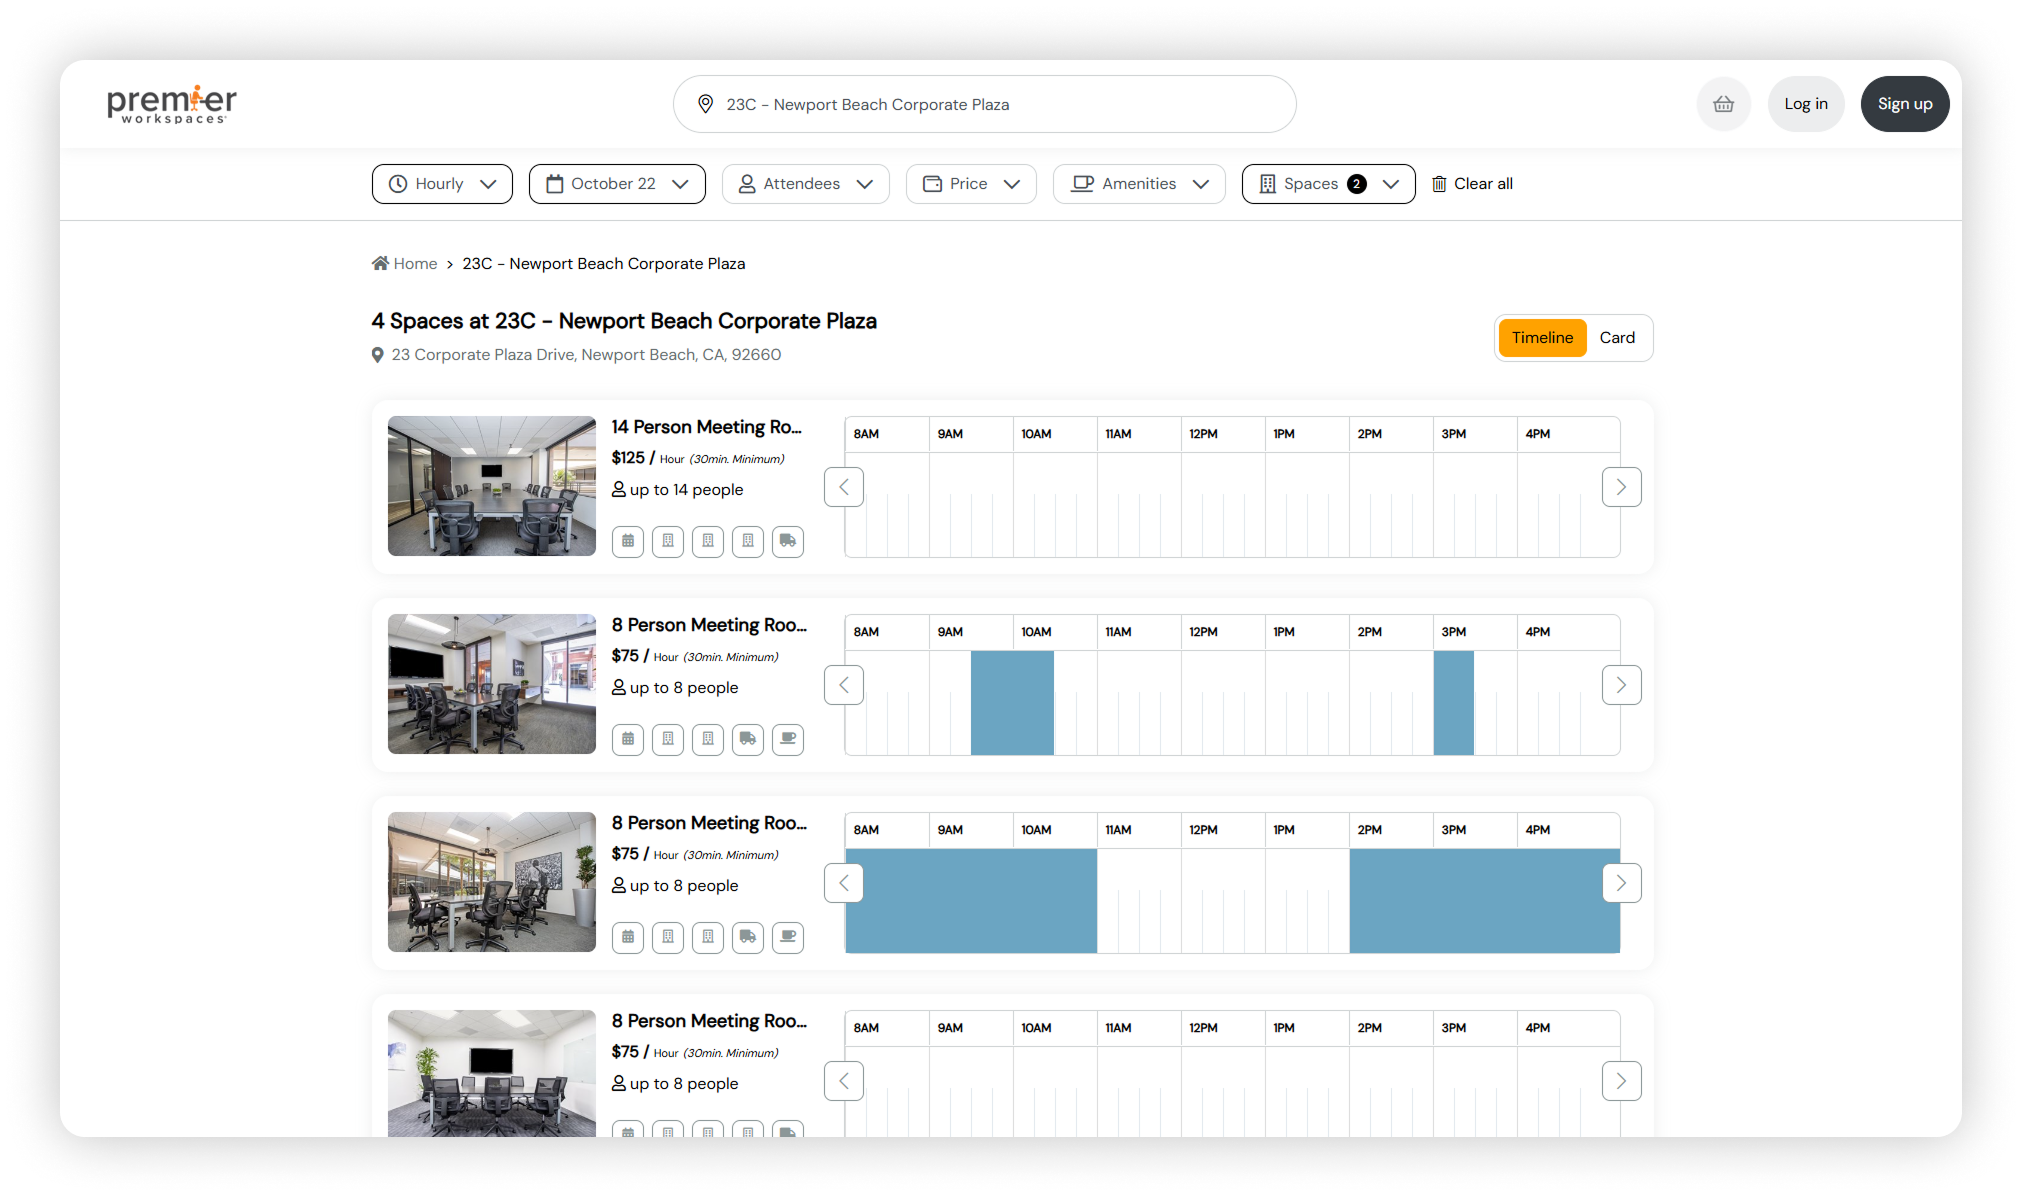Click the Sign up button
The width and height of the screenshot is (2022, 1197).
click(x=1904, y=104)
